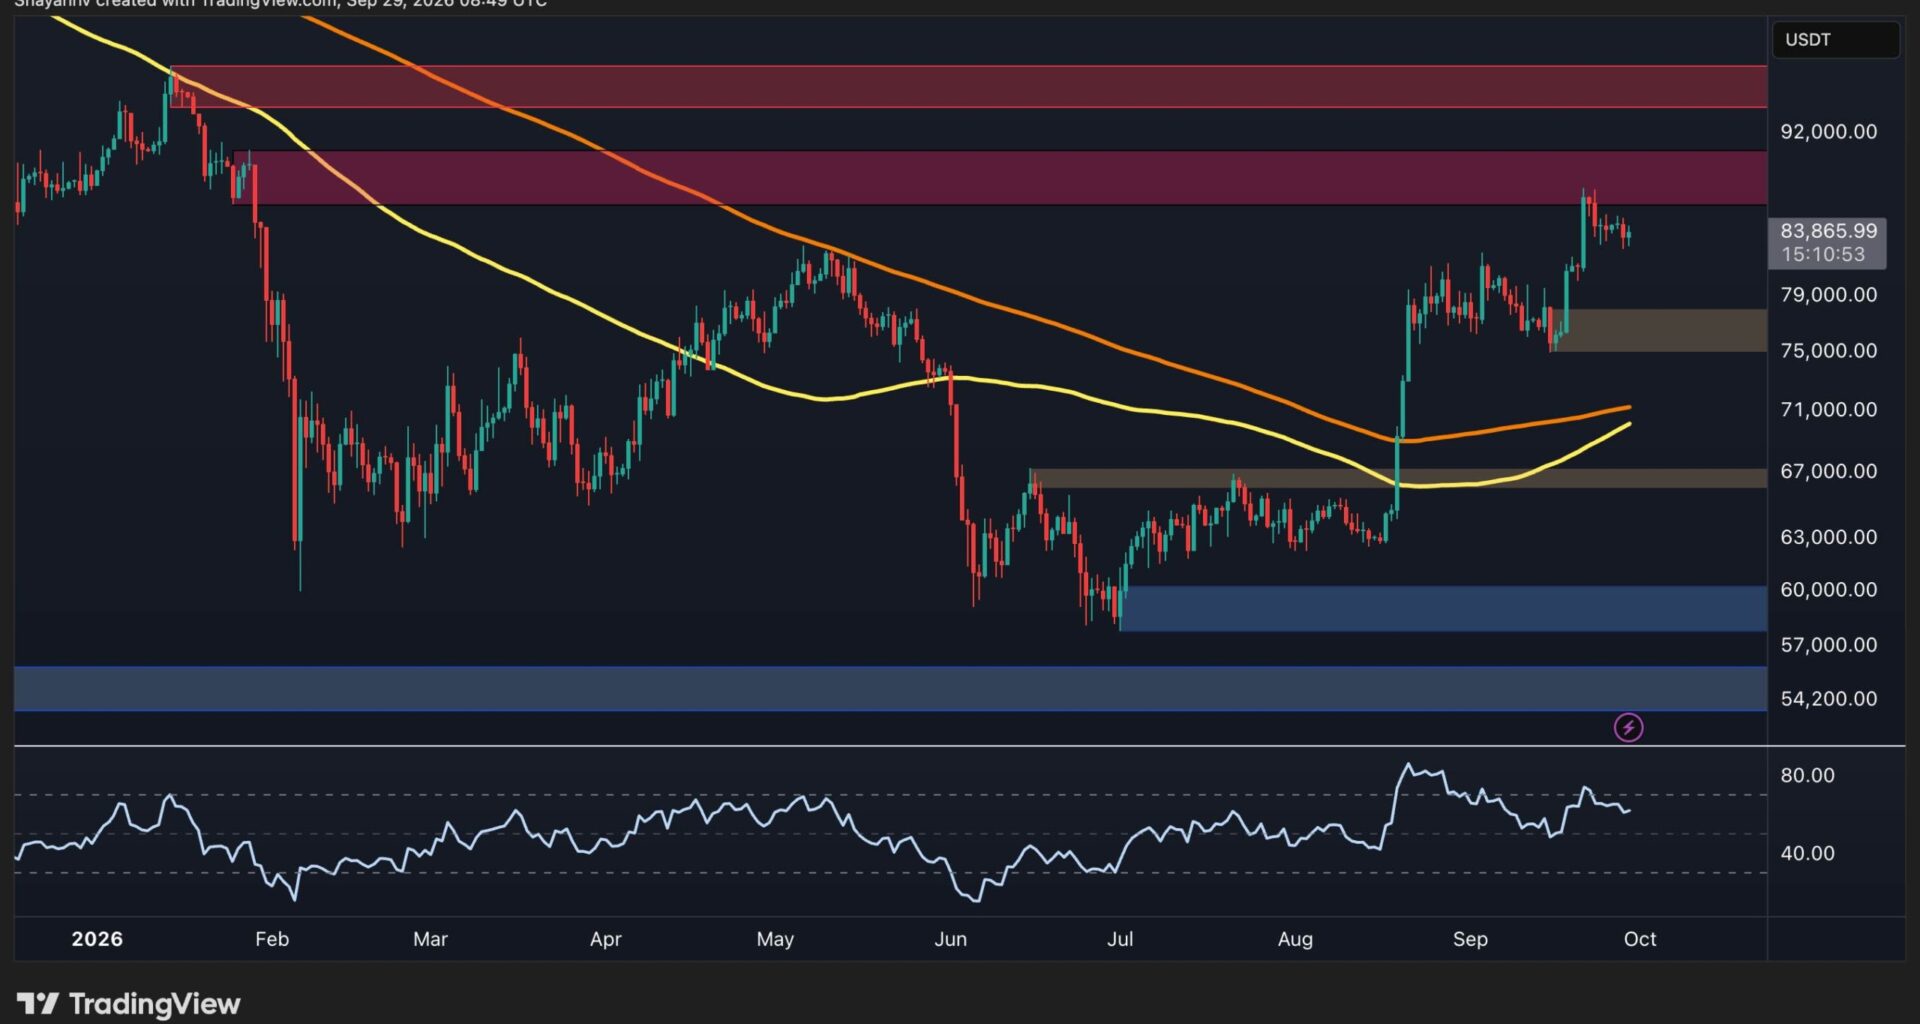Screen dimensions: 1920x1024
Task: Click the Feb label on time axis
Action: 271,939
